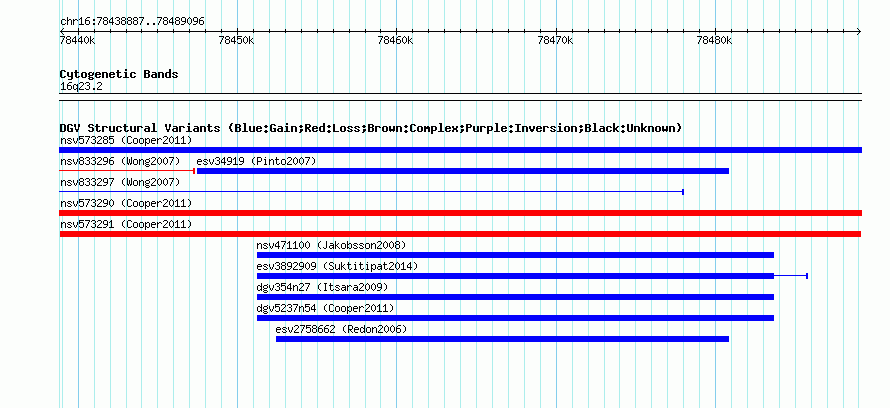Click the 78470k ruler tick label
890x408 pixels.
click(555, 40)
